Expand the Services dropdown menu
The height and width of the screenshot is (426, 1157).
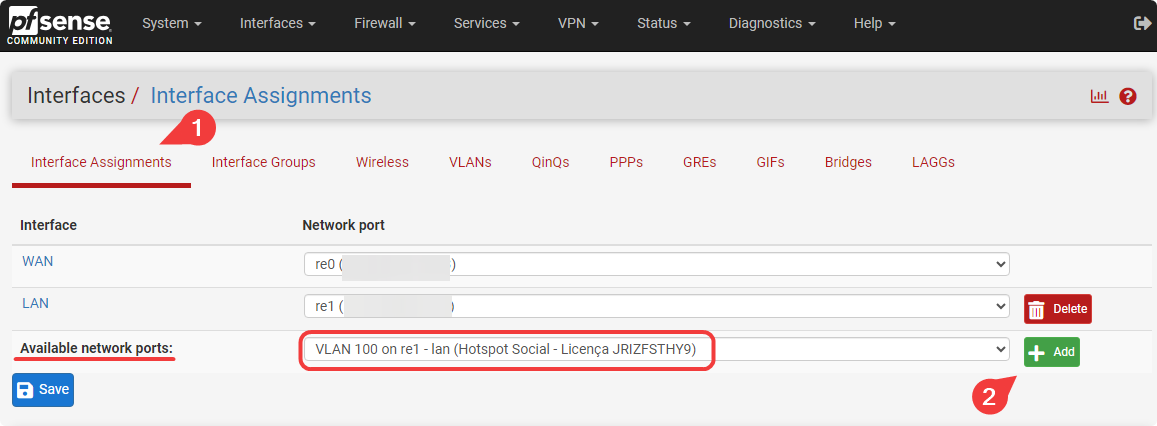point(486,23)
